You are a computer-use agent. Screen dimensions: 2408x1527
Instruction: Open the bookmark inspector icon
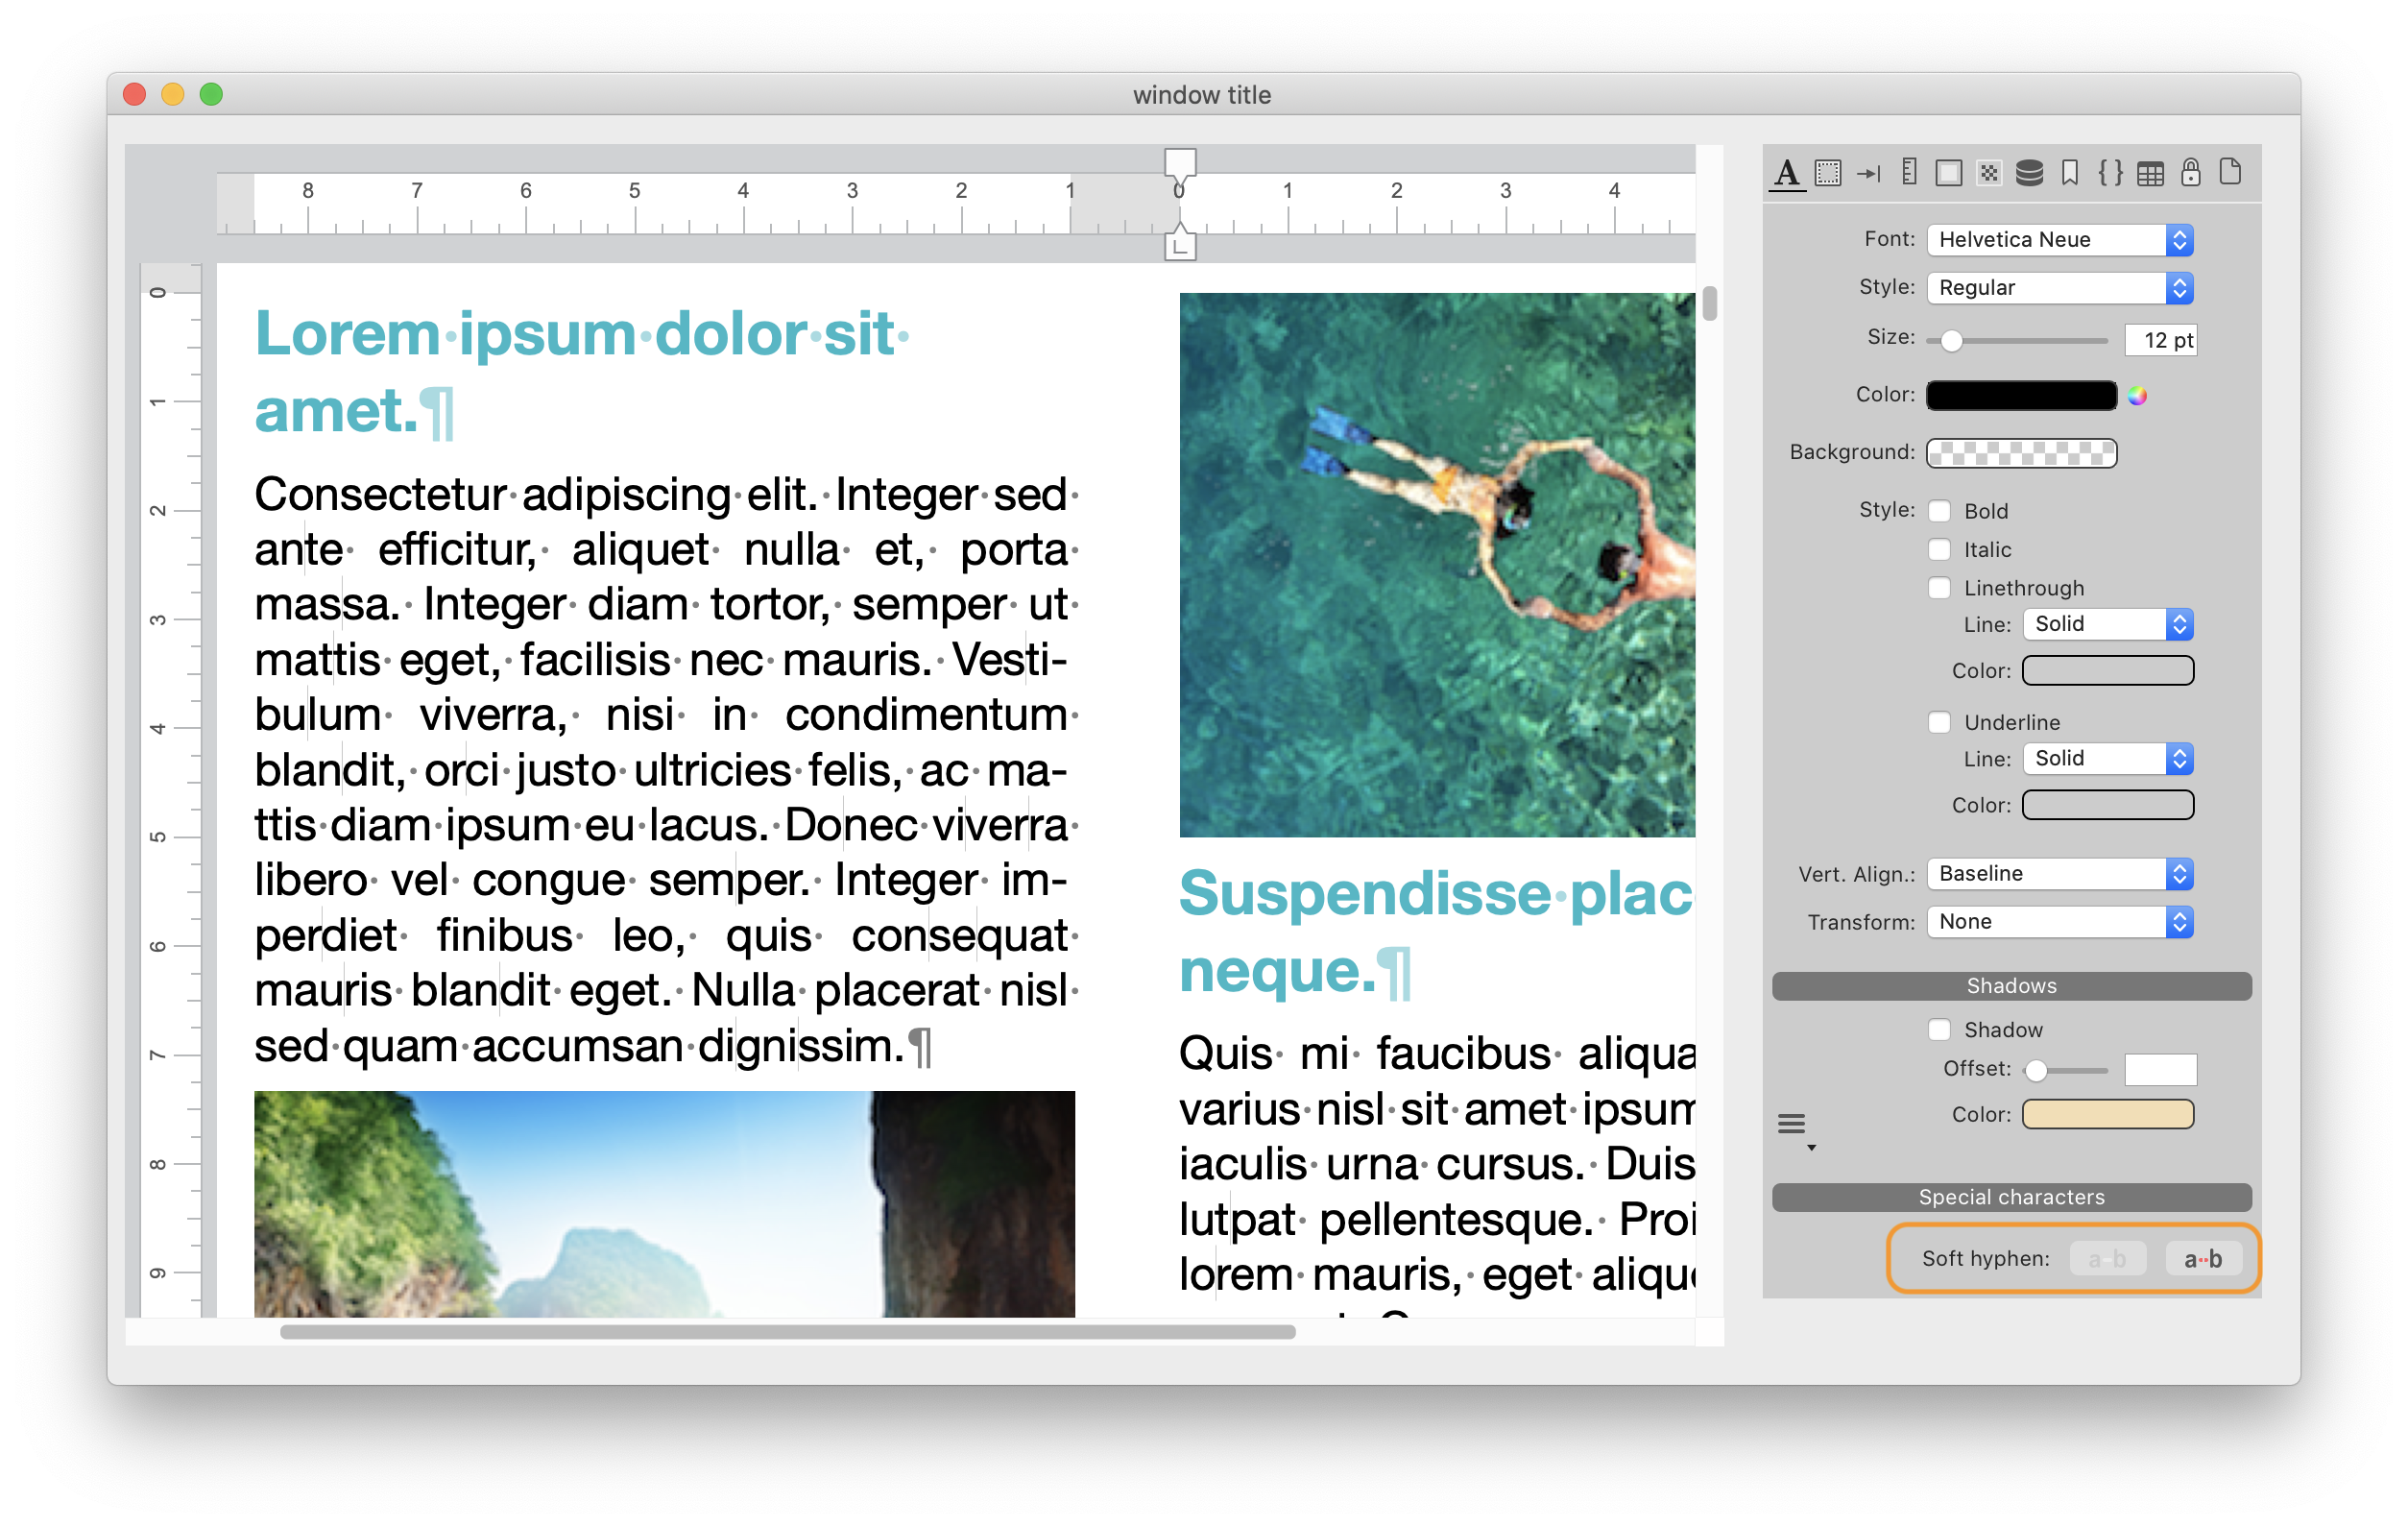[2070, 173]
